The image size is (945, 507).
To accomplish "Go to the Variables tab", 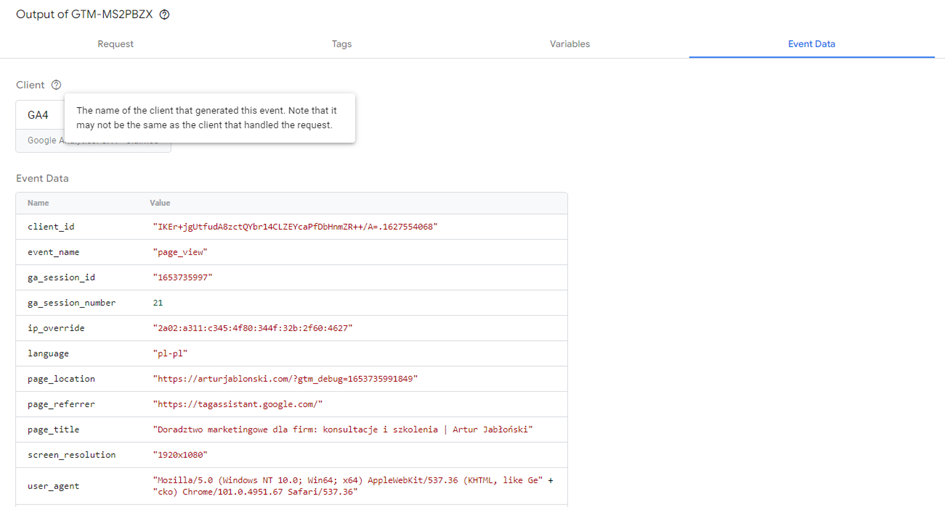I will (569, 44).
